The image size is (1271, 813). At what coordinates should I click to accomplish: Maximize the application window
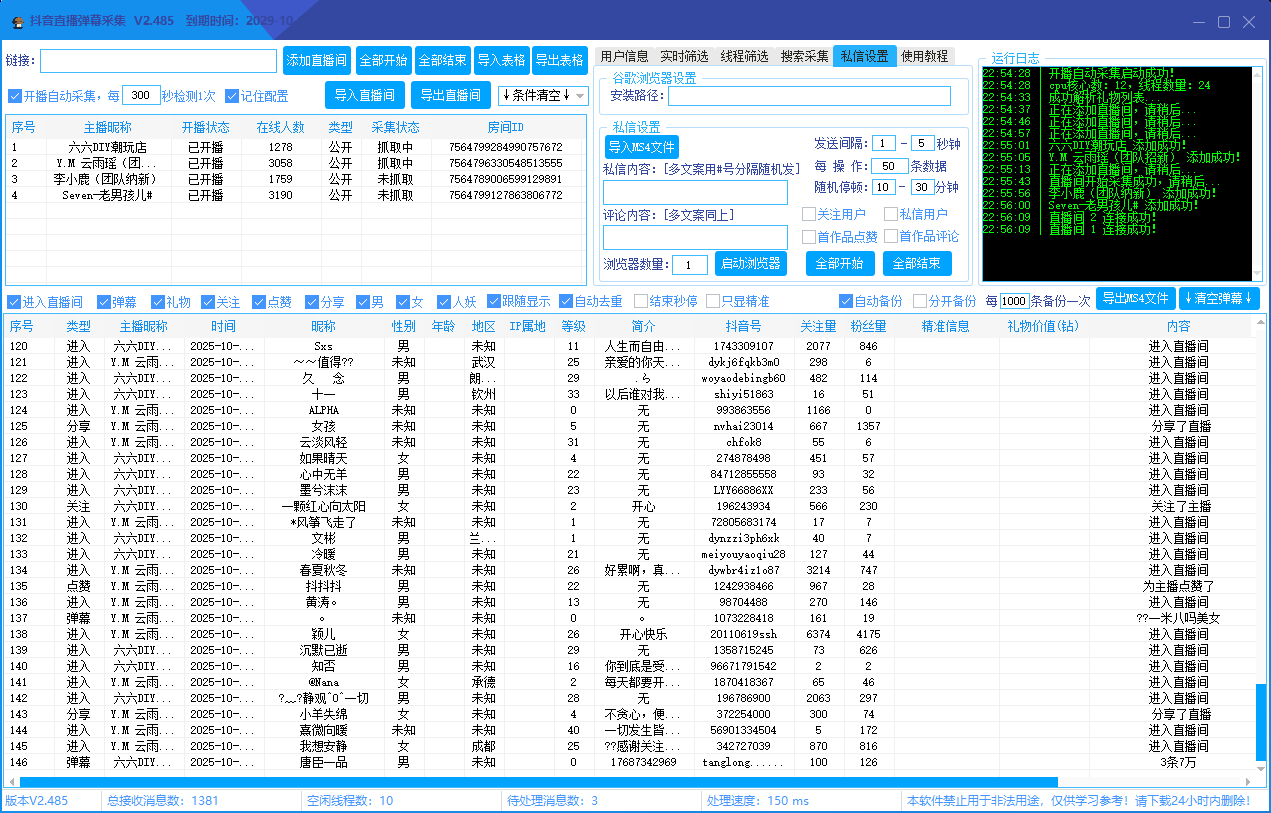pos(1224,21)
